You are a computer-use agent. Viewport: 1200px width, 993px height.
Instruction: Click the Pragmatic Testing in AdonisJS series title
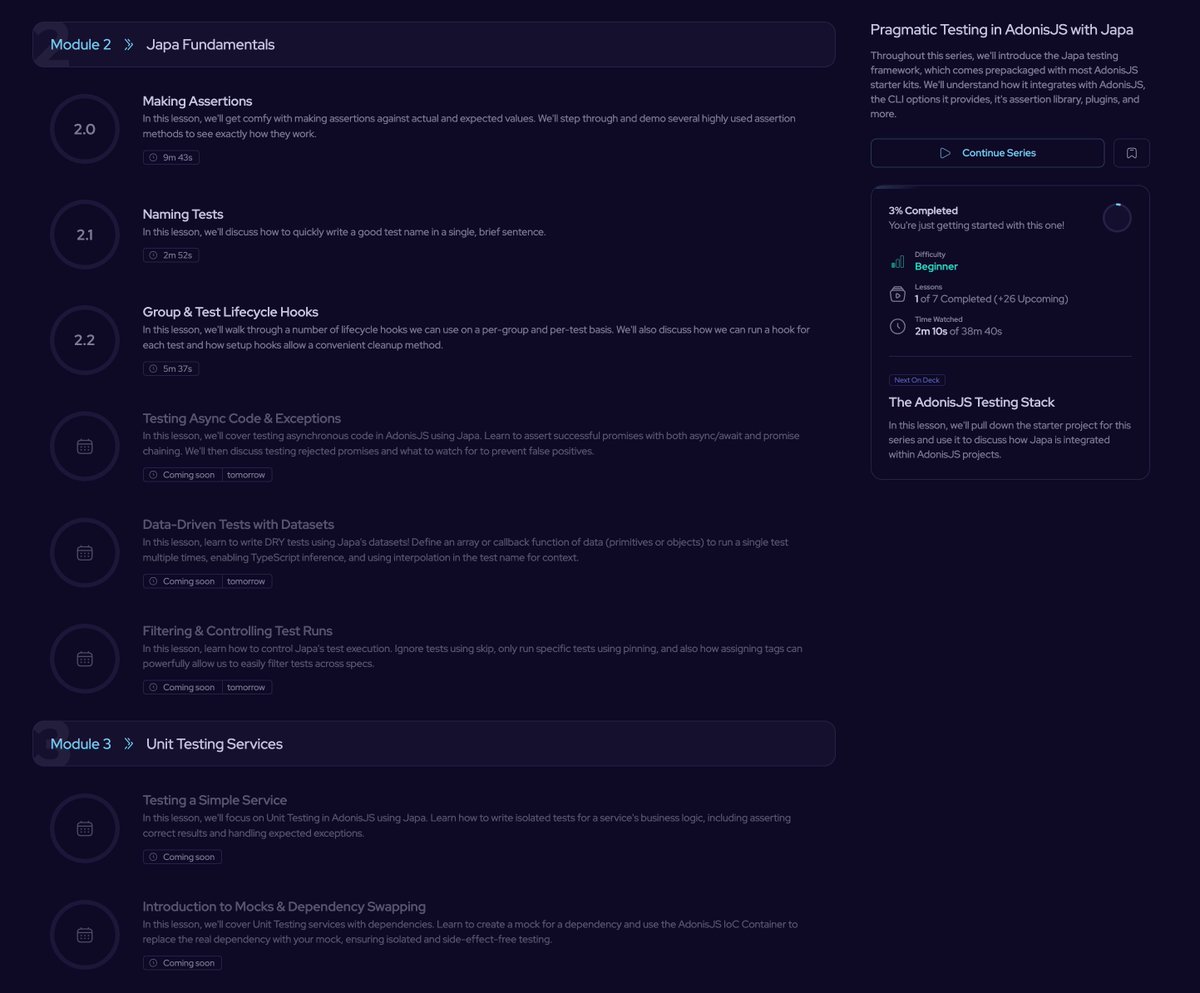point(1002,30)
